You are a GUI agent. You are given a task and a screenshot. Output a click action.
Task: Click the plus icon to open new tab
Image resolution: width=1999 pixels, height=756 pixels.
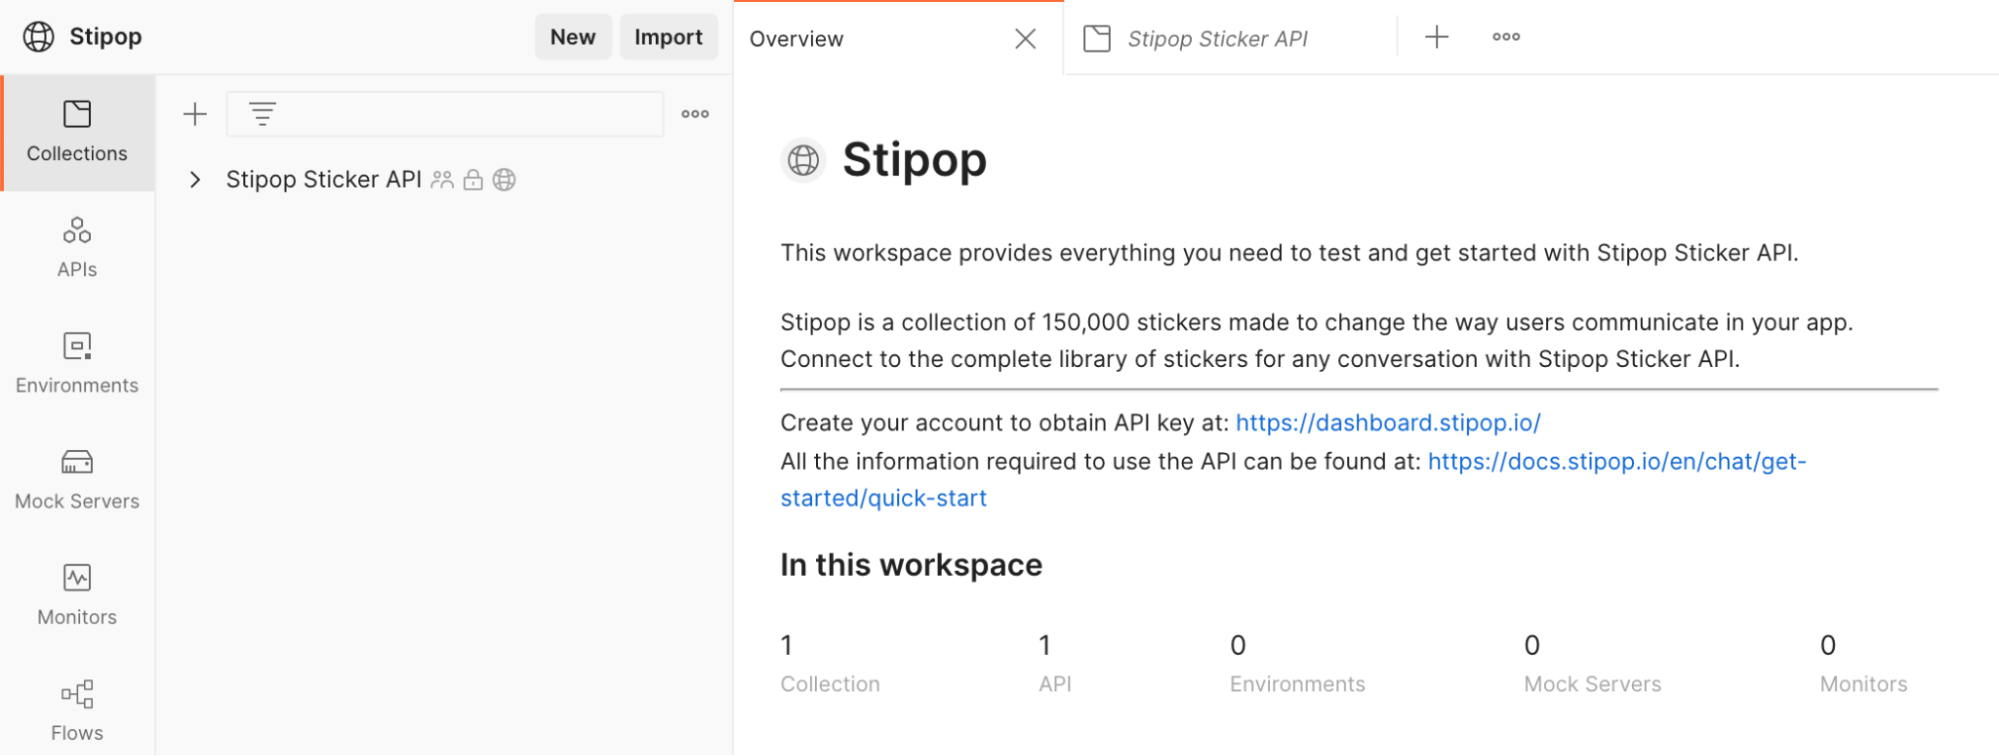1436,37
